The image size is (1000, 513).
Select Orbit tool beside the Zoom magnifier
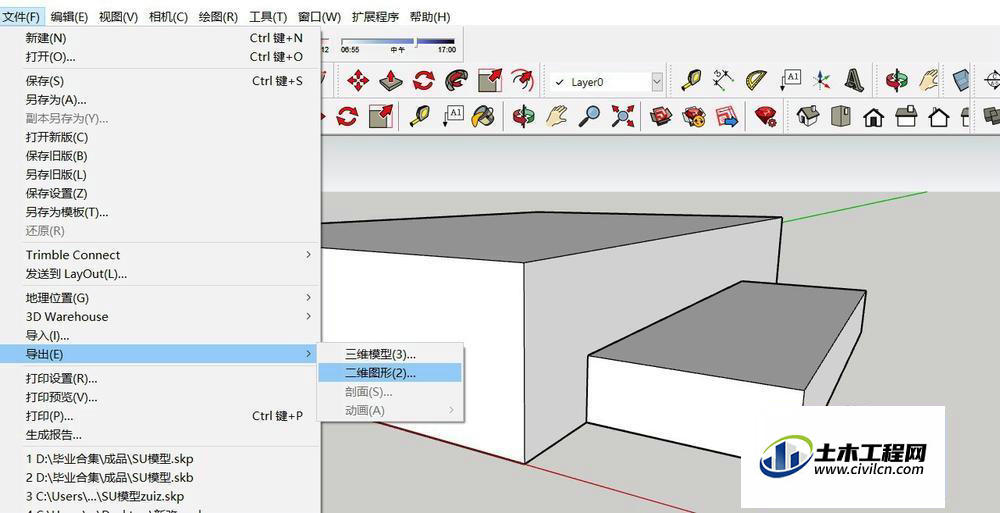(x=523, y=116)
